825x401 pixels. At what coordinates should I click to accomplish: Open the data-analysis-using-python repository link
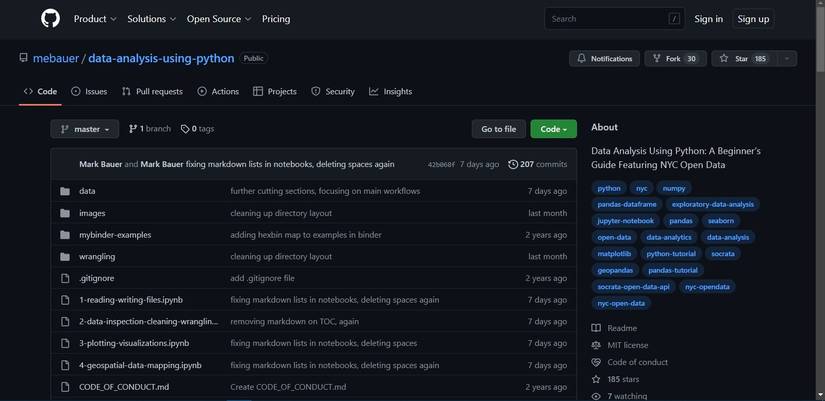pos(161,58)
